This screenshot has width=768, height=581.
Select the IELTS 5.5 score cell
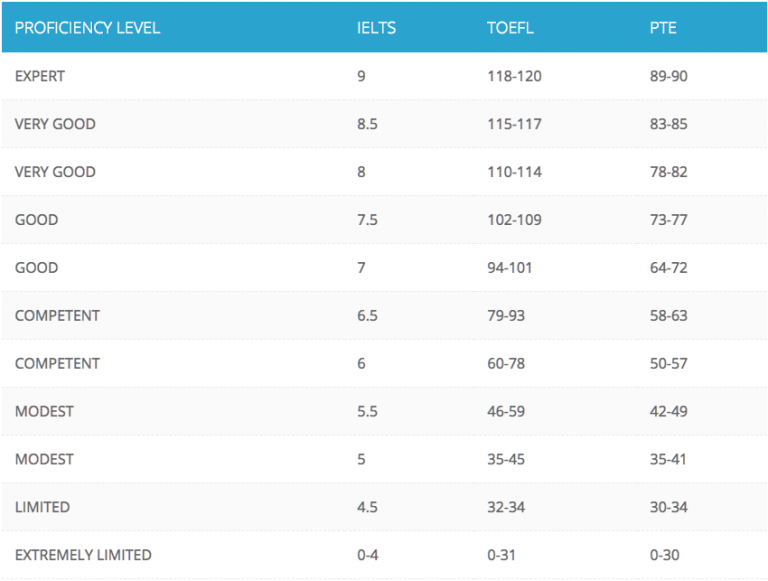(367, 412)
